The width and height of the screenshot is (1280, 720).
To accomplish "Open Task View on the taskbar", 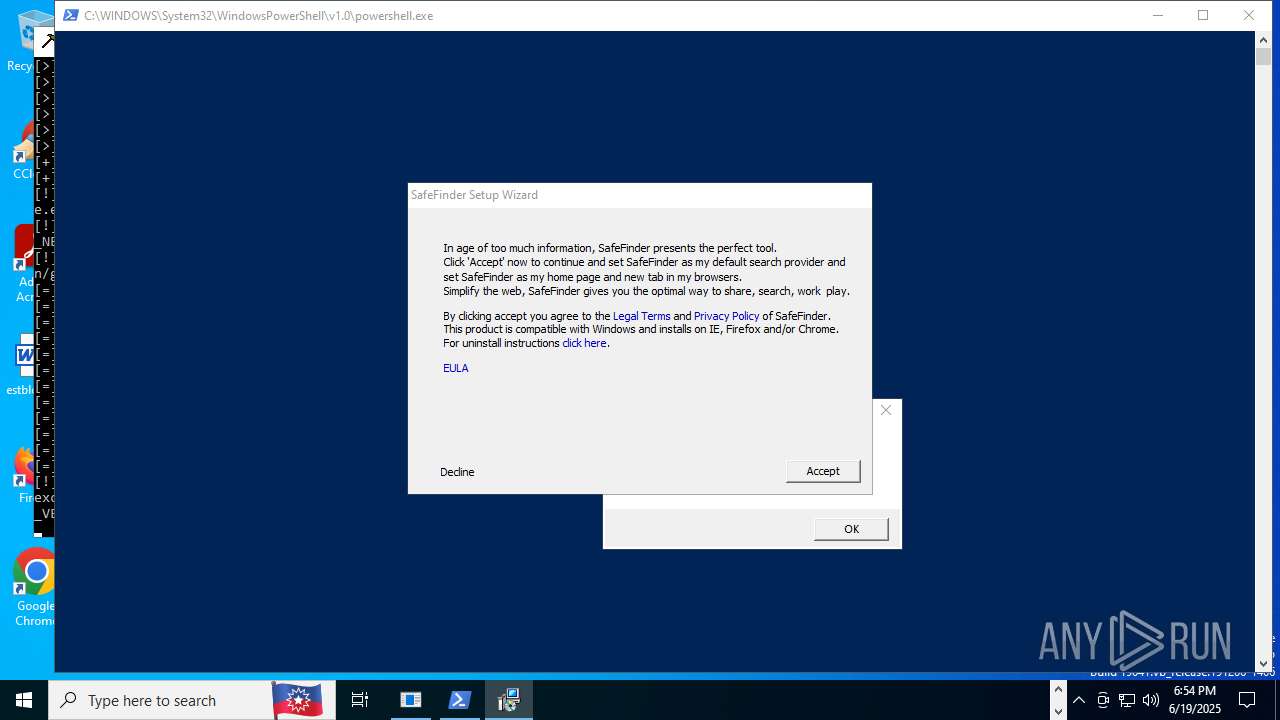I will click(x=360, y=700).
